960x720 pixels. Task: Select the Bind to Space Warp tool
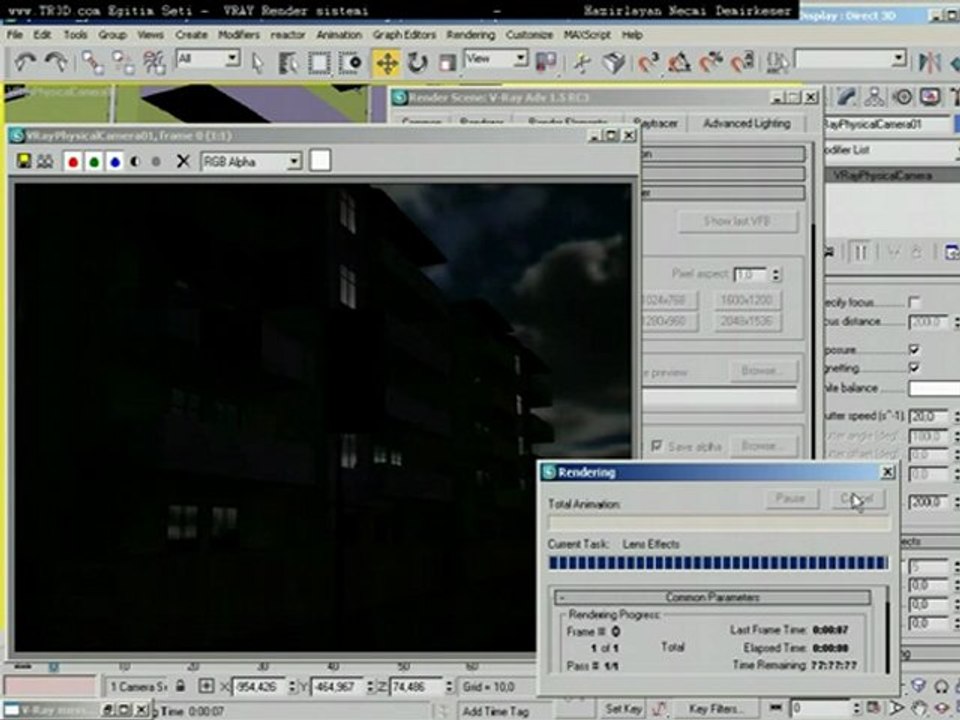[154, 62]
